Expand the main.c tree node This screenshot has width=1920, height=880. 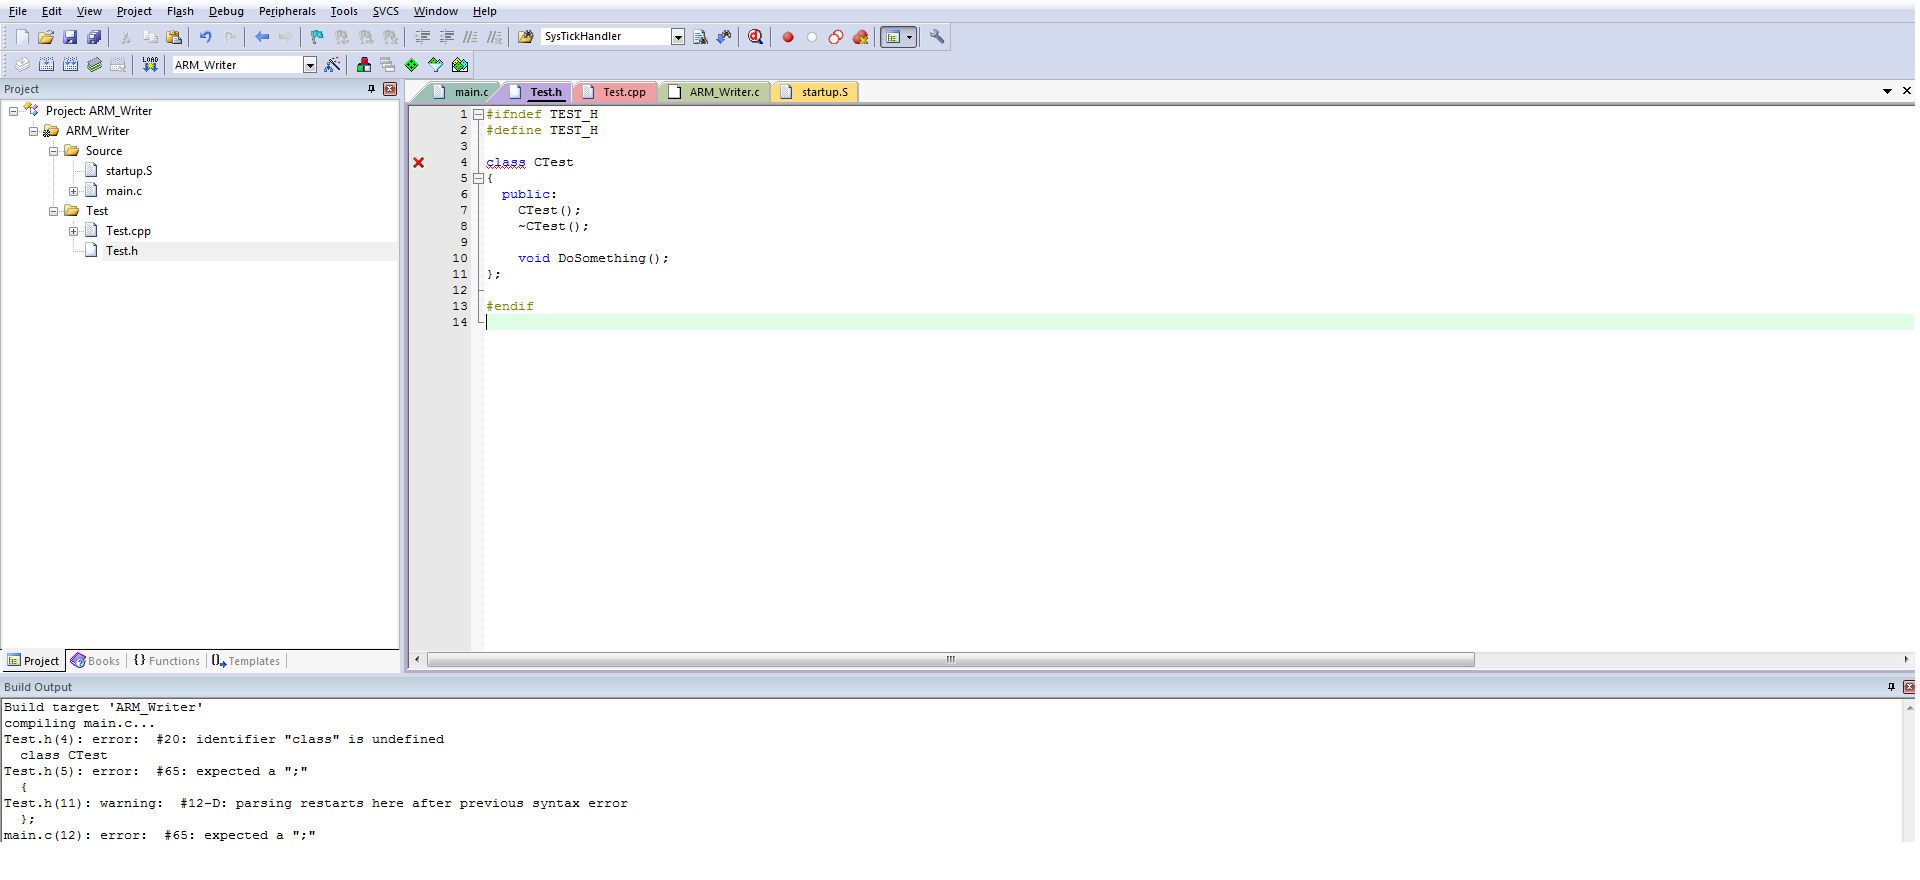(x=73, y=191)
